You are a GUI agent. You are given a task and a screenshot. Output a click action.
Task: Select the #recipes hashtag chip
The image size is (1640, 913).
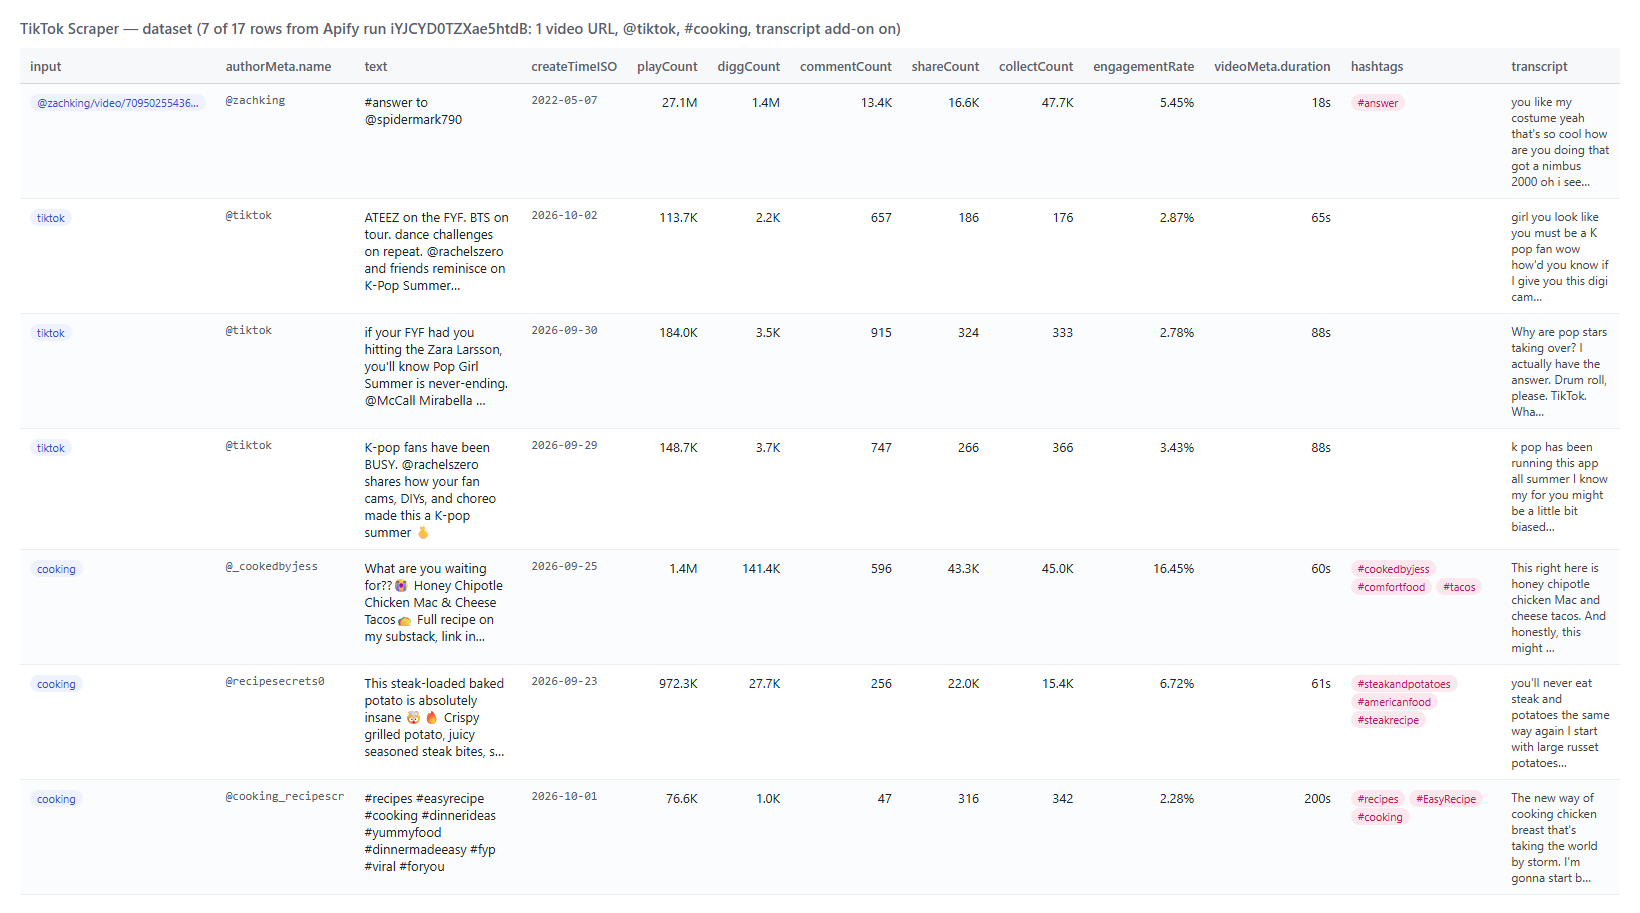coord(1378,799)
